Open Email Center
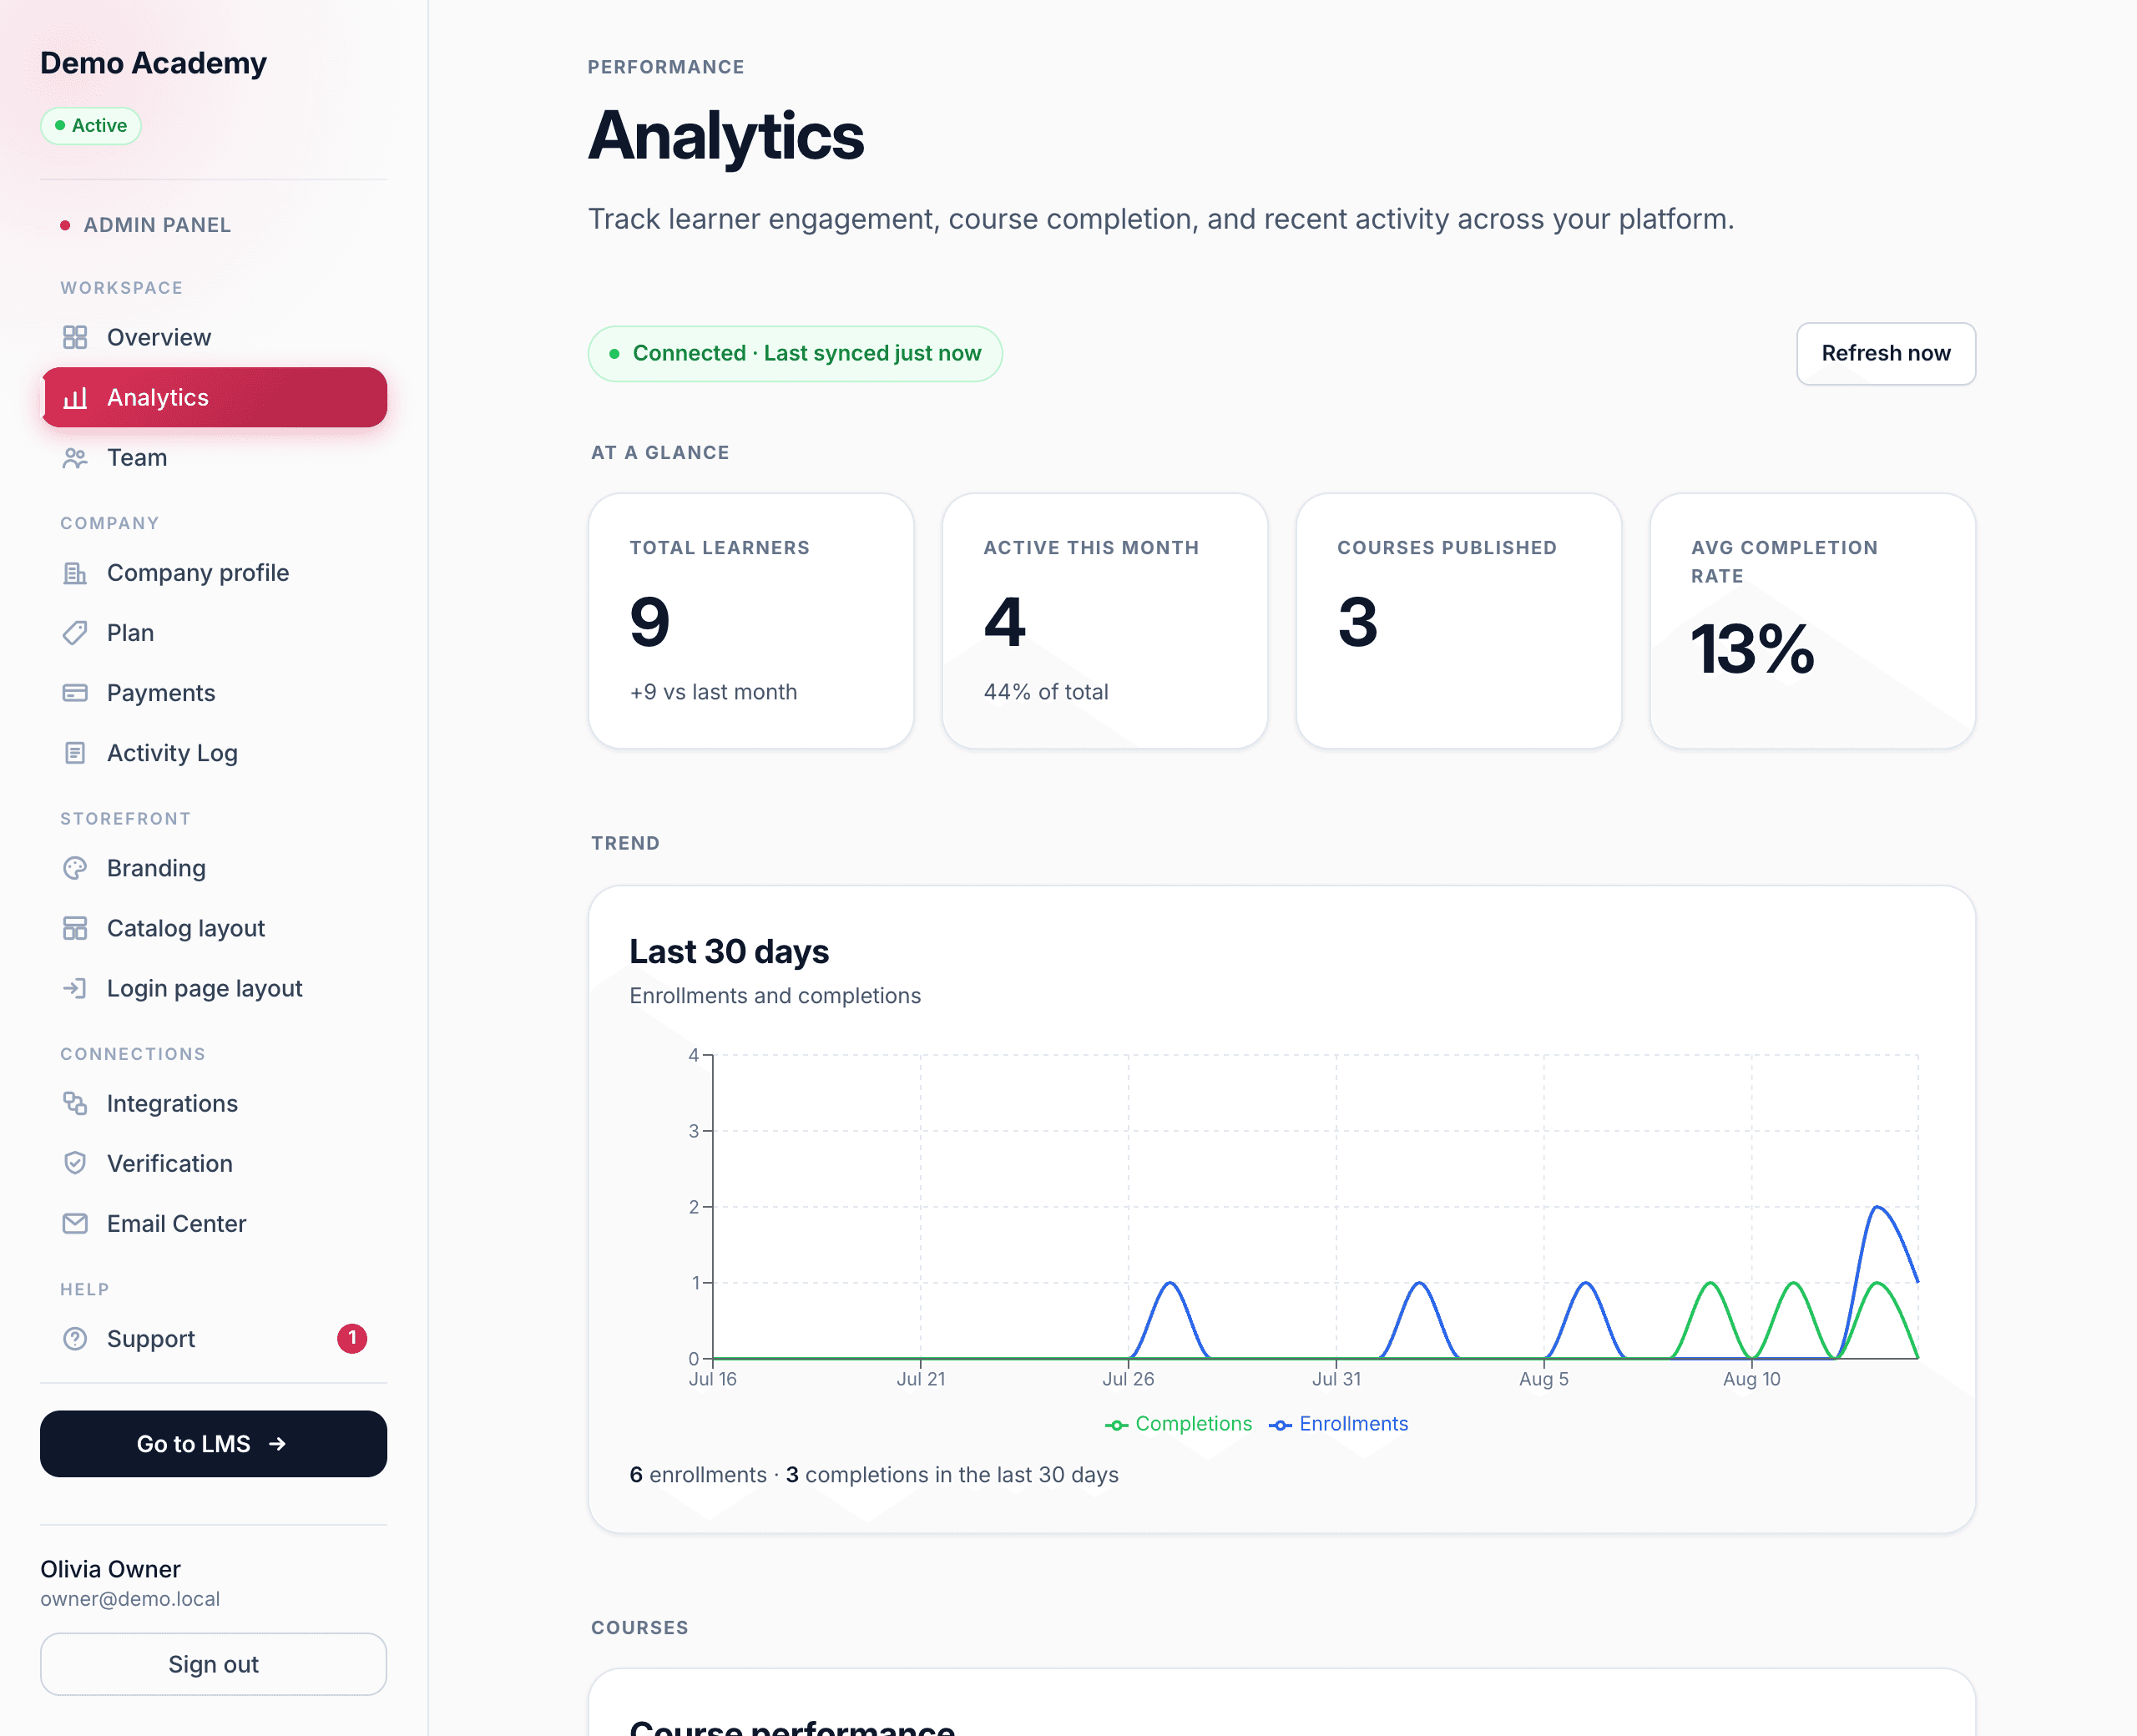The height and width of the screenshot is (1736, 2137). click(214, 1223)
